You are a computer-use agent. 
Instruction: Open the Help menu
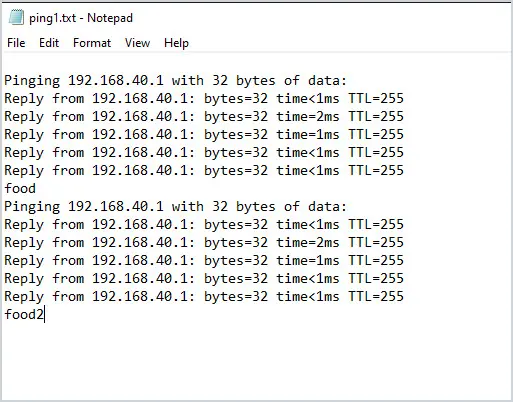176,43
